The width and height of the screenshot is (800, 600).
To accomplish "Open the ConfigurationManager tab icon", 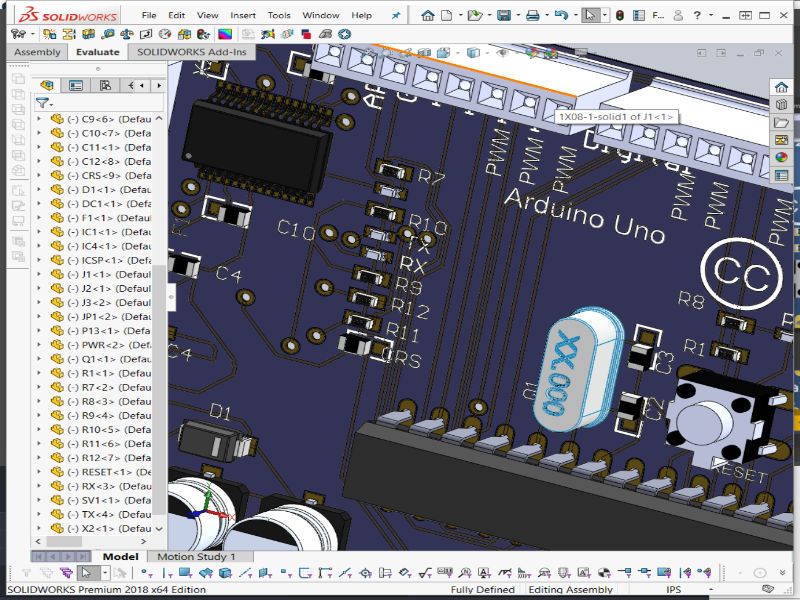I will click(x=105, y=86).
